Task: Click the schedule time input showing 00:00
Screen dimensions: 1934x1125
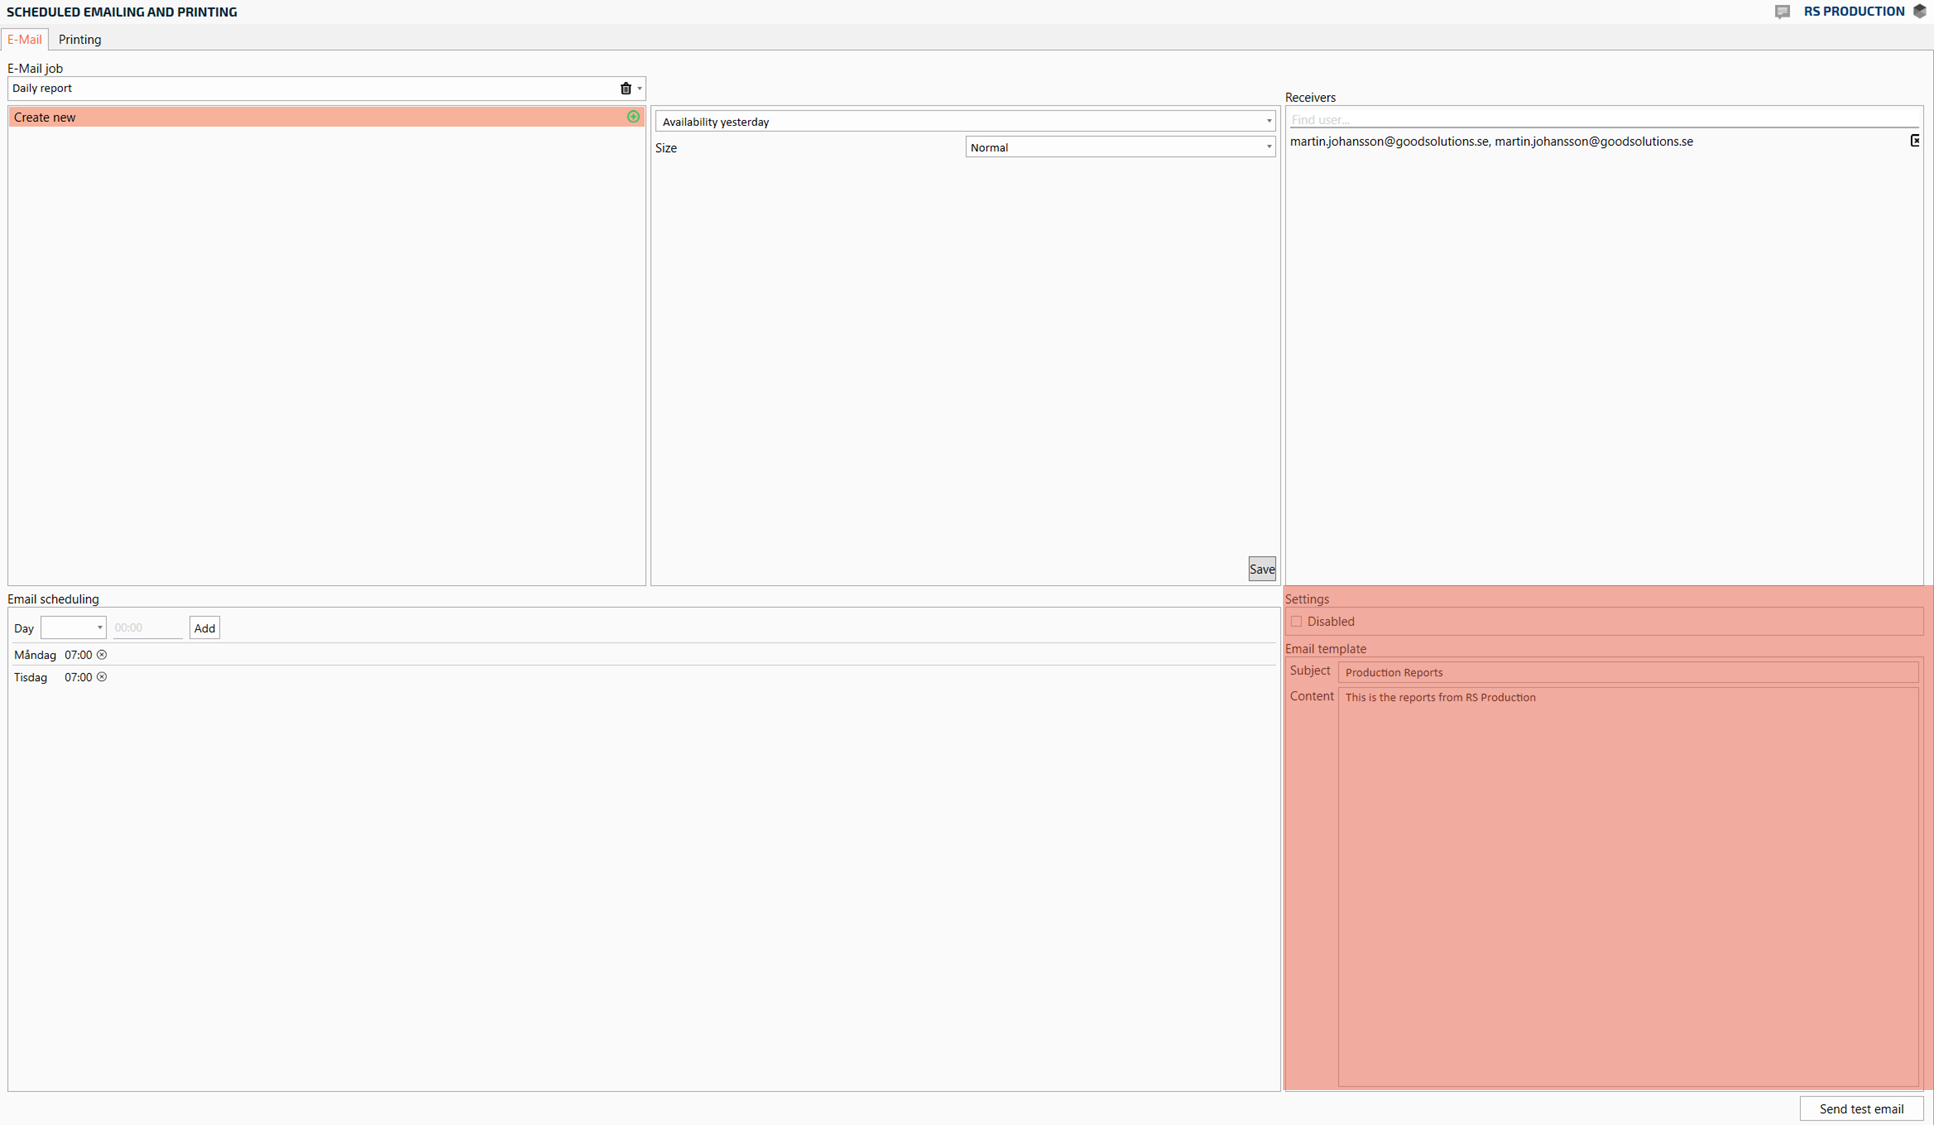Action: coord(147,628)
